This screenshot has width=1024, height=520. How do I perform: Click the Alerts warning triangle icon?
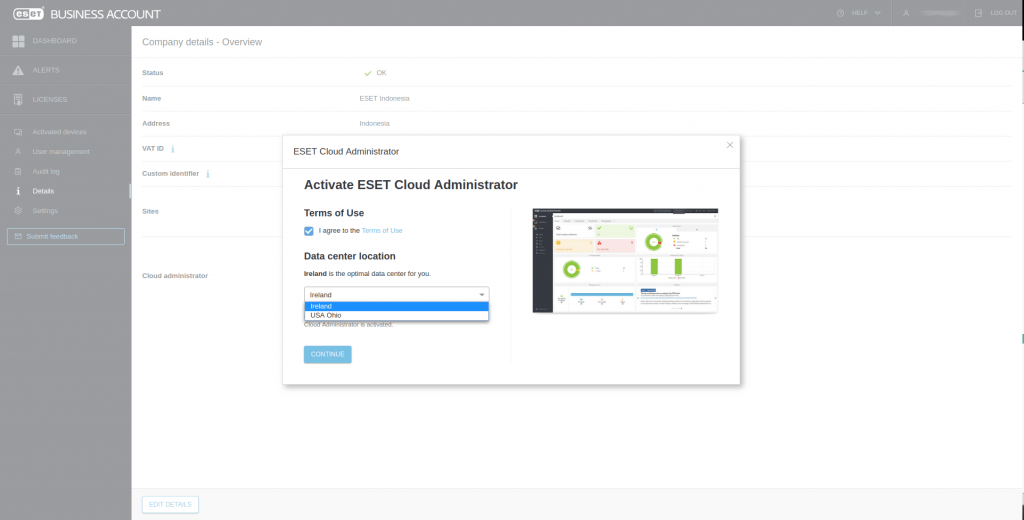[18, 70]
